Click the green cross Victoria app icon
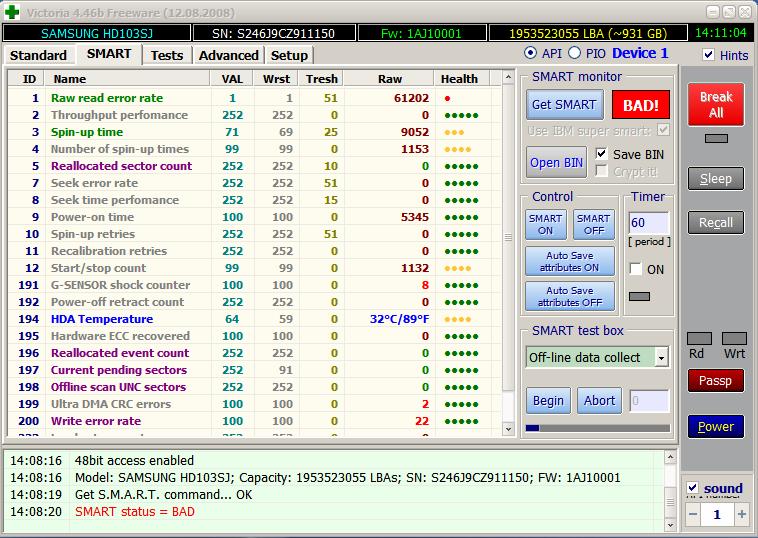Viewport: 758px width, 538px height. [x=11, y=12]
